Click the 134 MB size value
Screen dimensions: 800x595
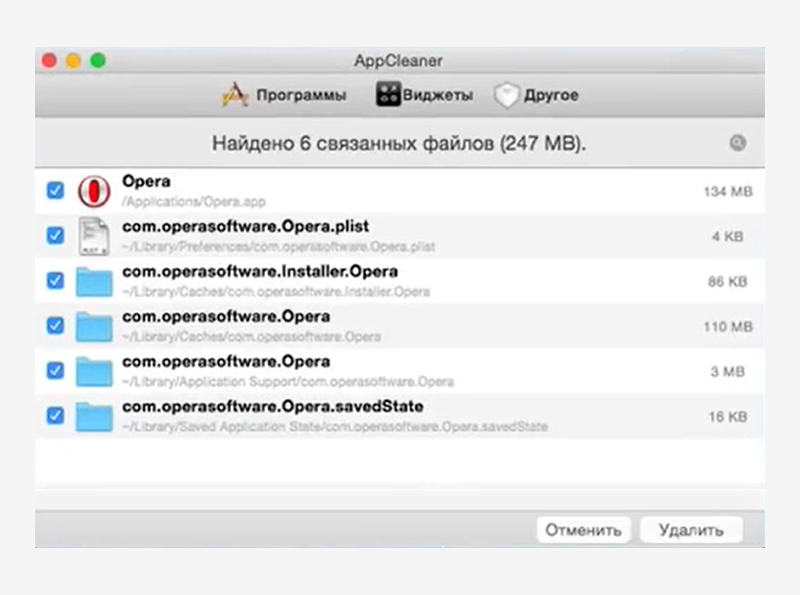(x=728, y=192)
